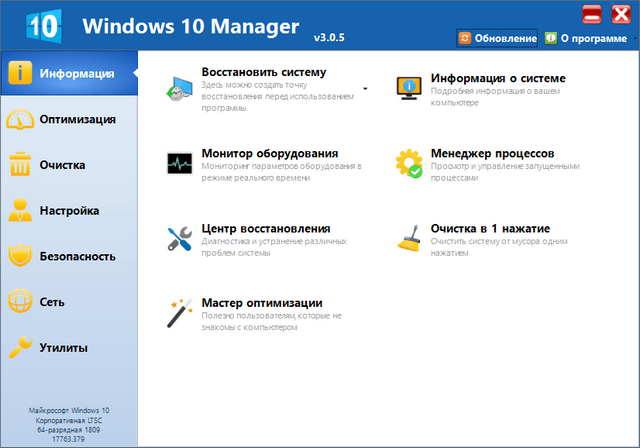Image resolution: width=640 pixels, height=448 pixels.
Task: Click the Windows 10 Manager title text
Action: click(x=191, y=26)
